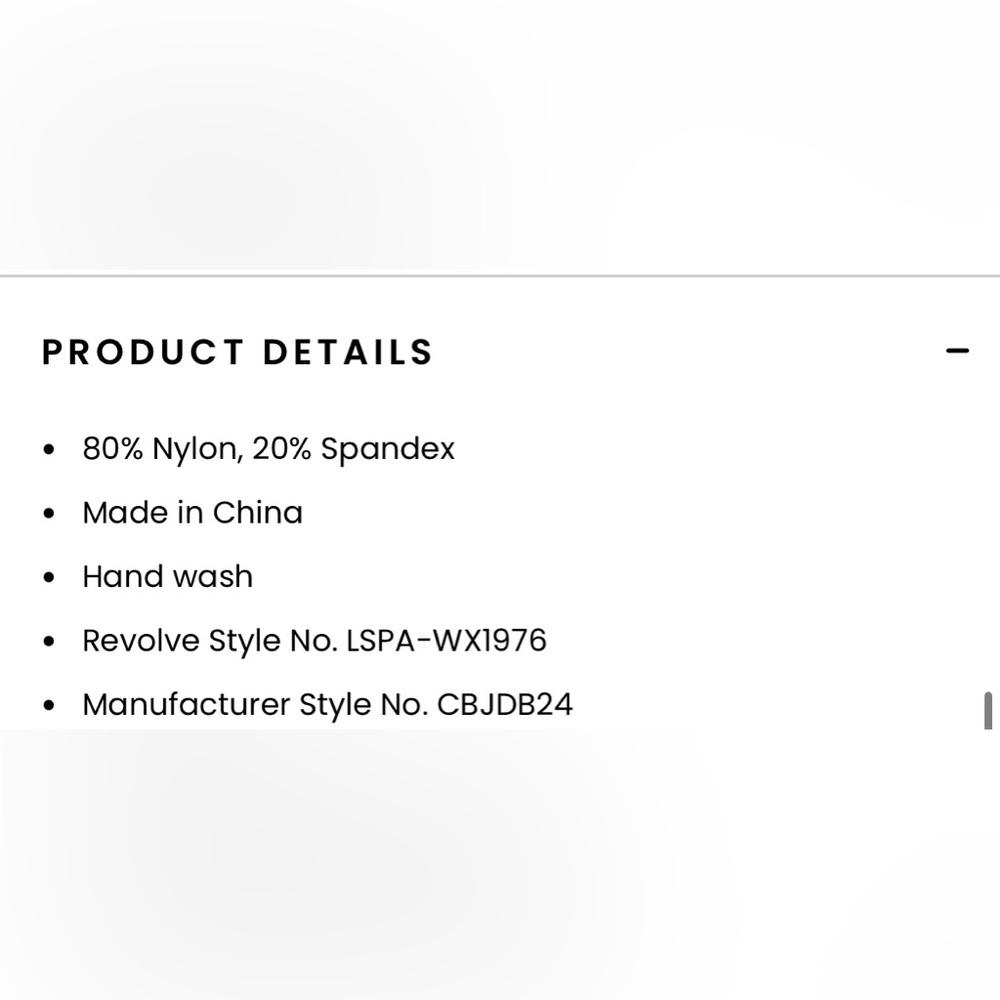Click the style code LSPA-WX1976
The image size is (1000, 1000).
click(x=446, y=641)
